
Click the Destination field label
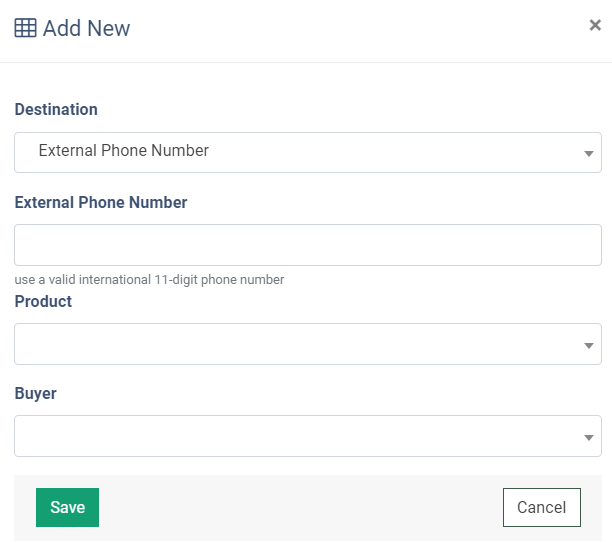tap(56, 109)
